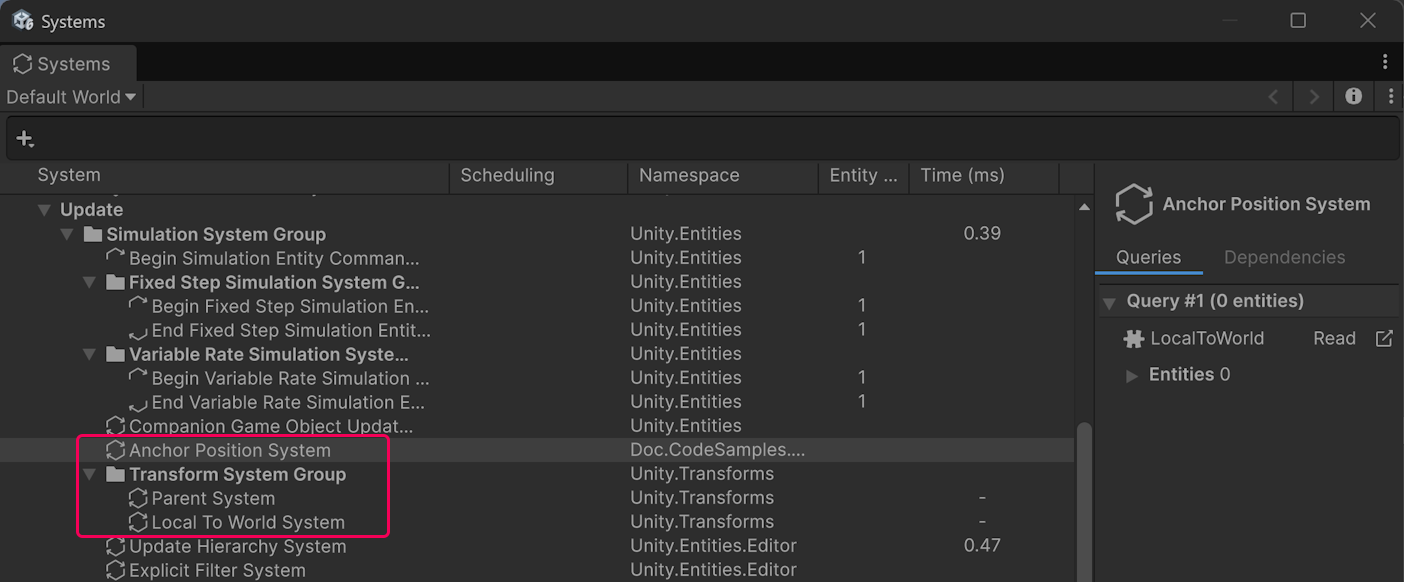Image resolution: width=1404 pixels, height=582 pixels.
Task: Sort by the Entity count column header
Action: (x=864, y=176)
